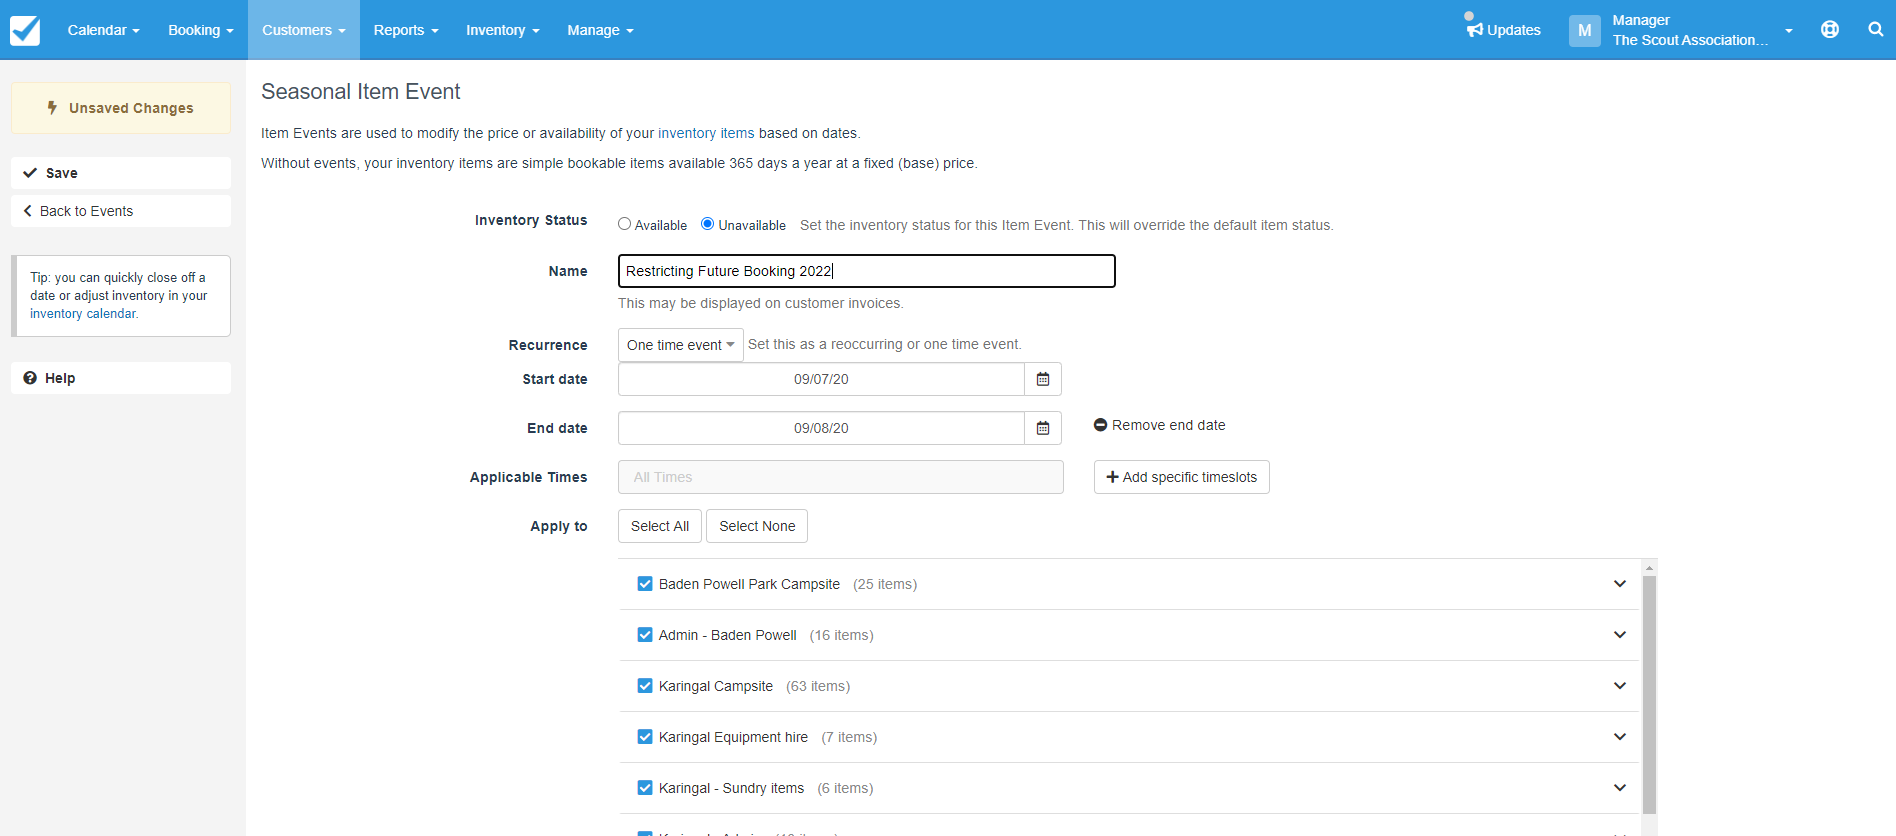Click Select All button
The image size is (1896, 836).
click(x=660, y=526)
